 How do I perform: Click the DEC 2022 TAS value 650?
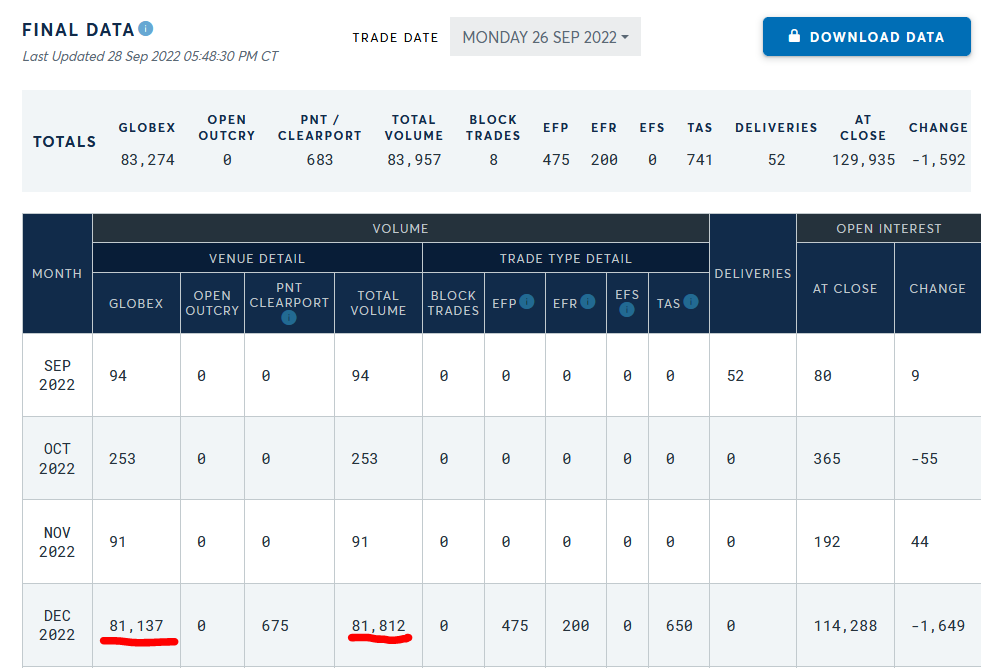(x=679, y=626)
